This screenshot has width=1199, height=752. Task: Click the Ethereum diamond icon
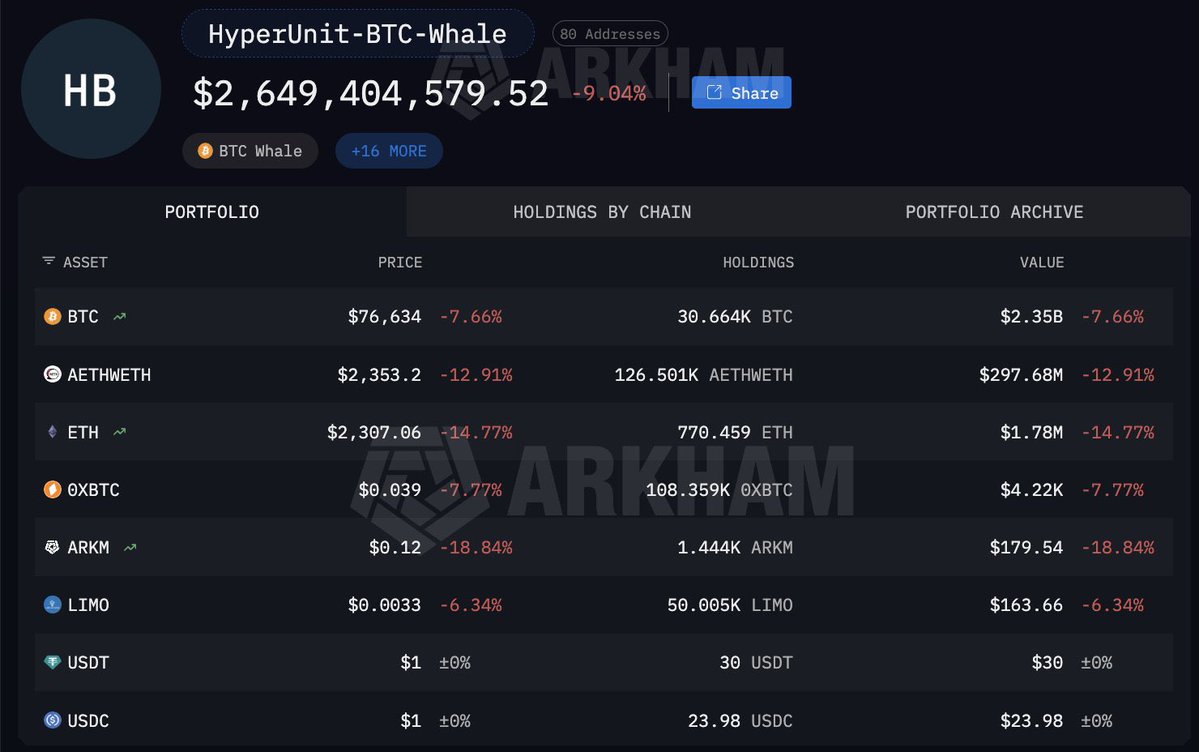click(x=53, y=432)
